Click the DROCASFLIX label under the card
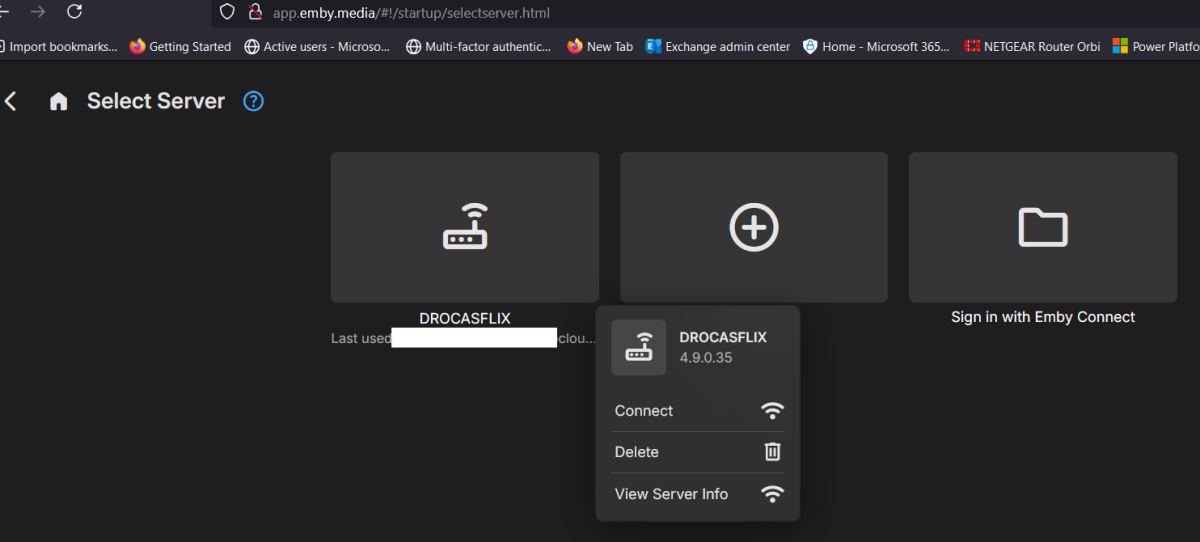This screenshot has height=542, width=1200. tap(465, 318)
